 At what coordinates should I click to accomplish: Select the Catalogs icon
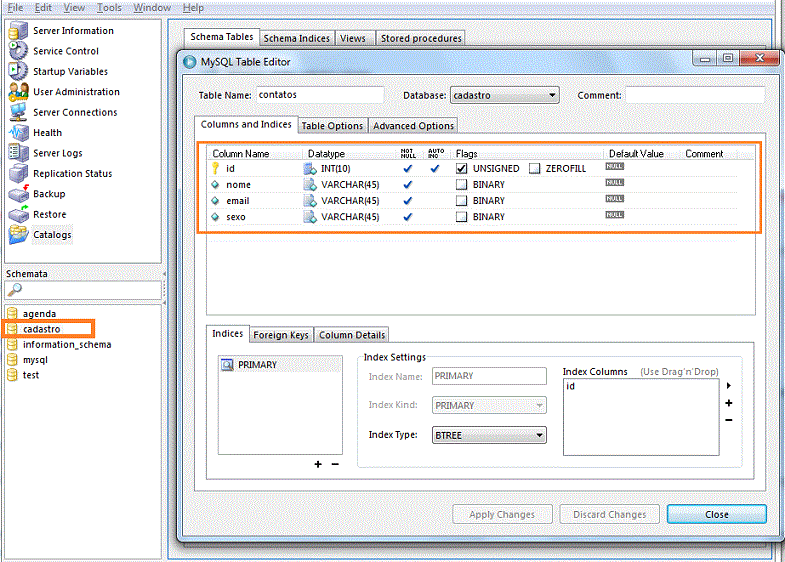tap(18, 235)
